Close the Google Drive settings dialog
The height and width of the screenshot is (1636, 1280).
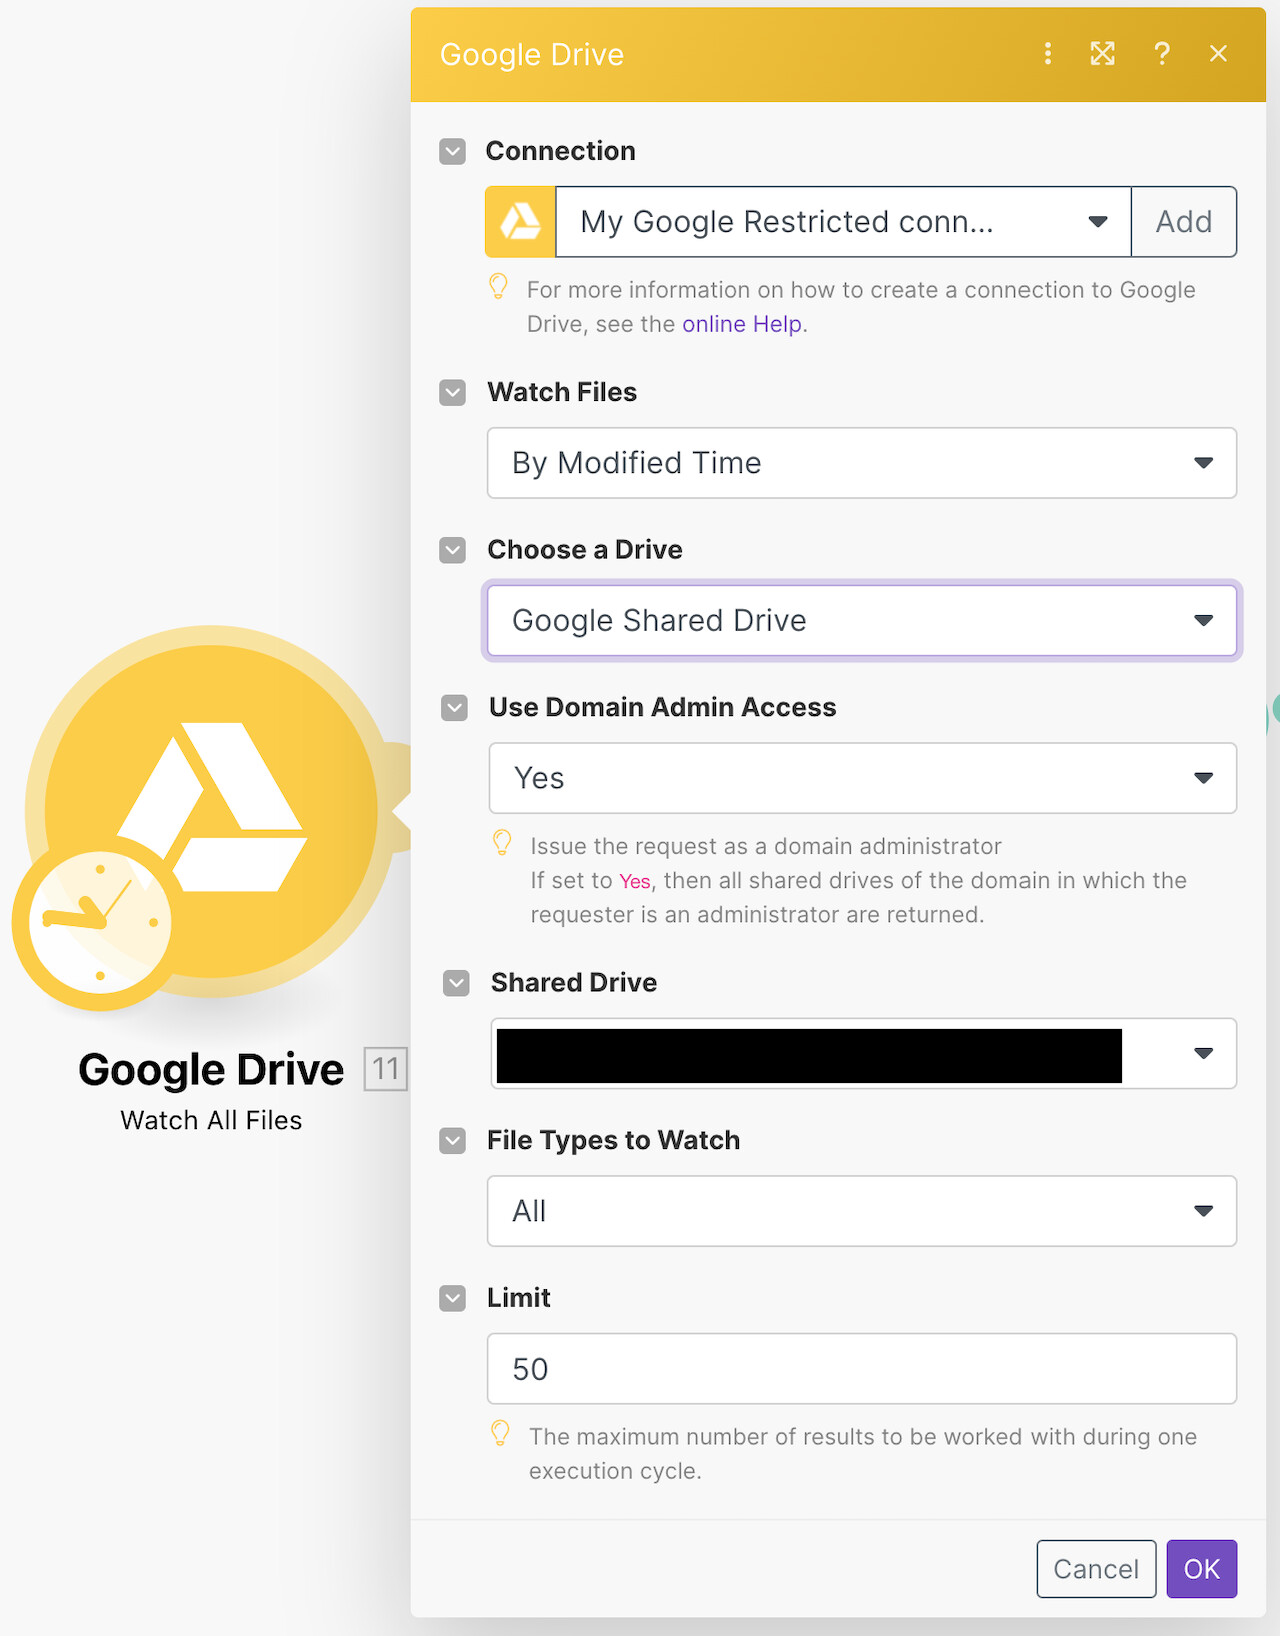tap(1218, 54)
